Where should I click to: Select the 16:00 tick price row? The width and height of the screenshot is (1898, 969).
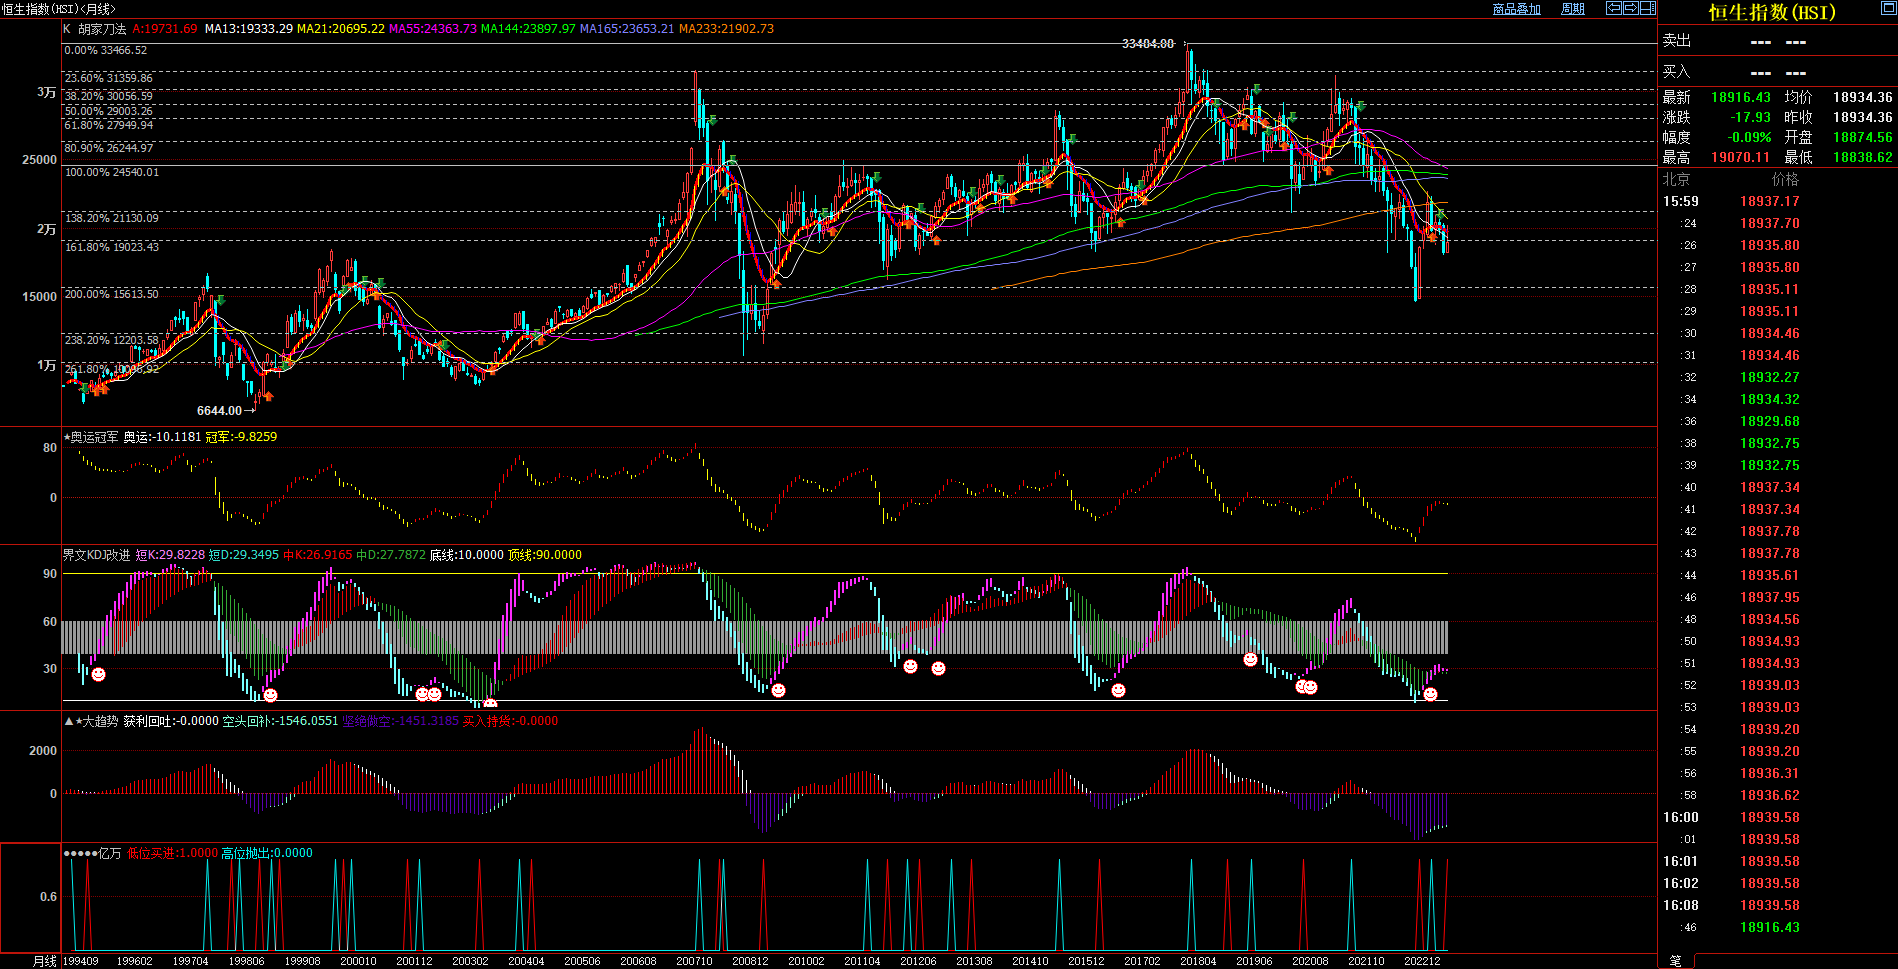(1770, 817)
